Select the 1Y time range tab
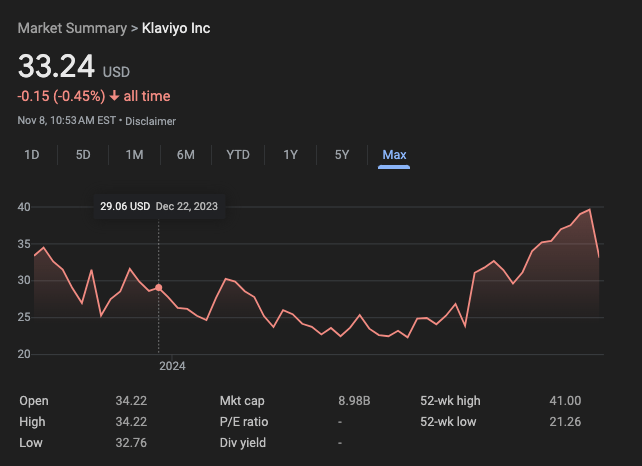Screen dimensions: 642x466 [290, 154]
